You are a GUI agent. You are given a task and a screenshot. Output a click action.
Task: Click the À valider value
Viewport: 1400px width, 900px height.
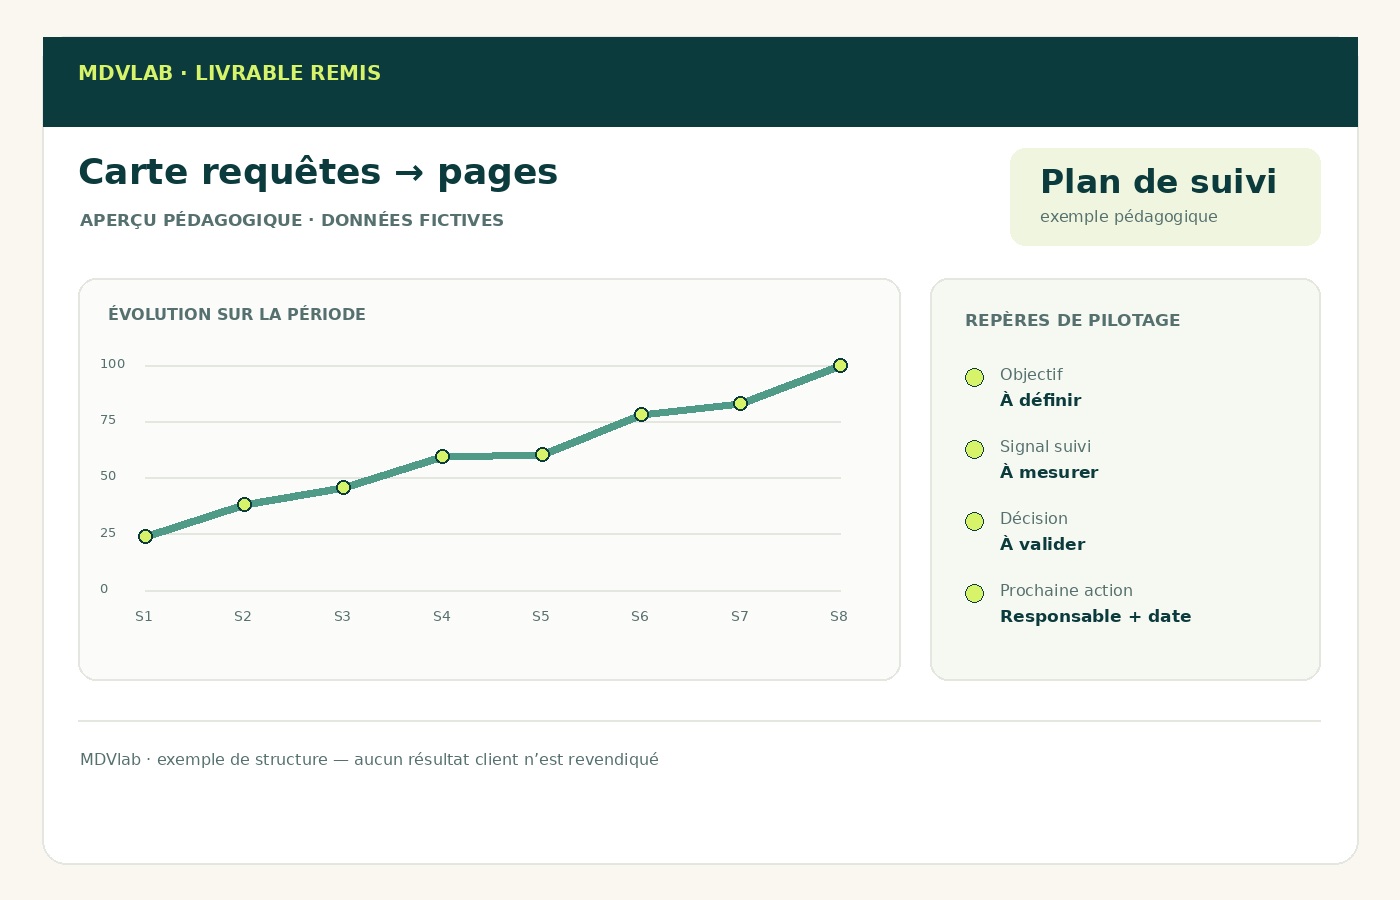1042,544
